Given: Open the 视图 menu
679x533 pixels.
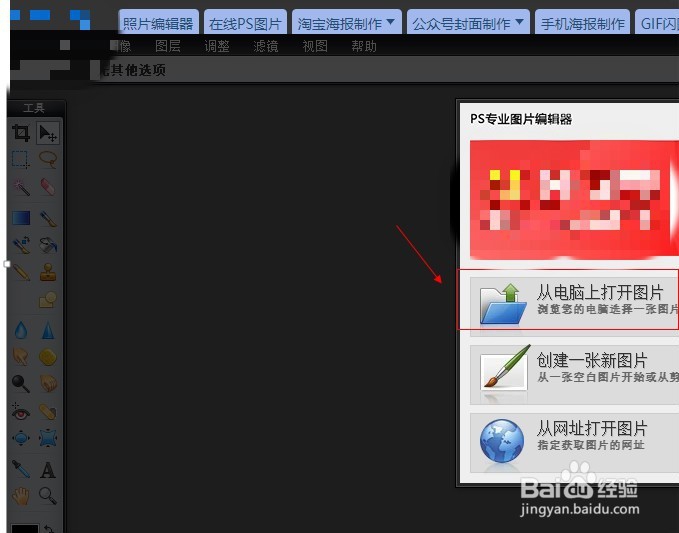Looking at the screenshot, I should point(315,46).
